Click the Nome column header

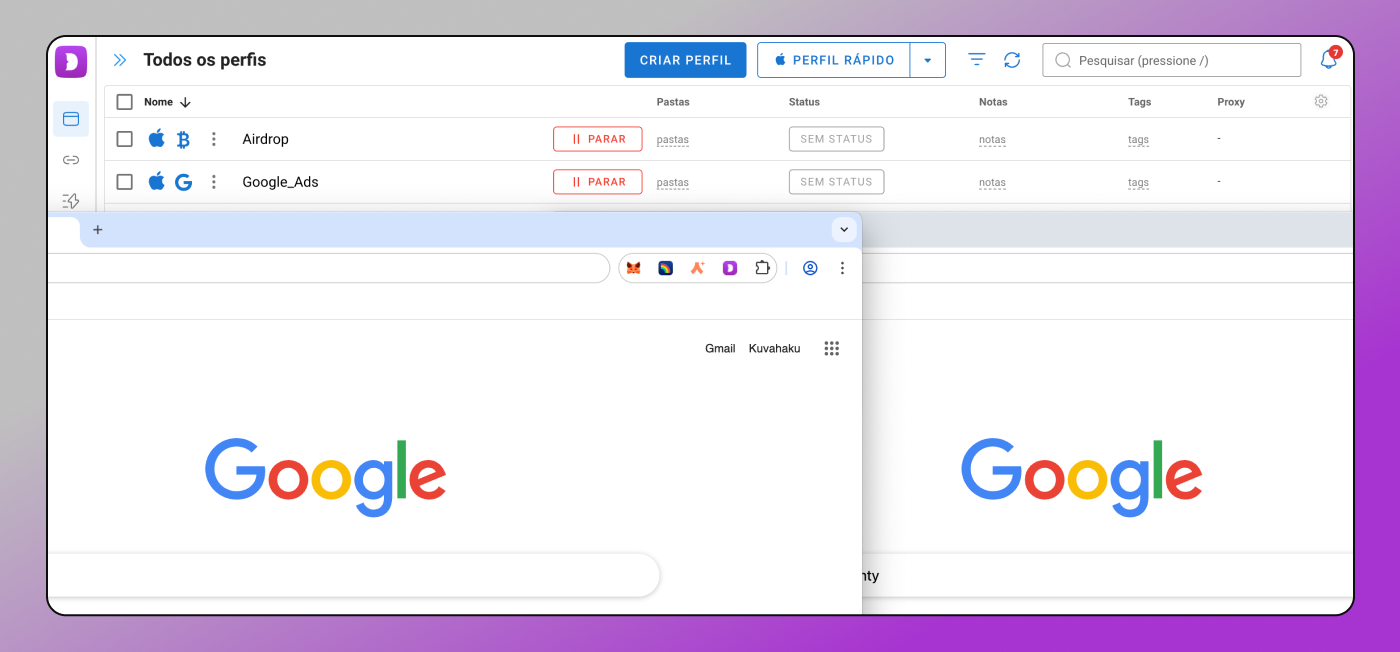[158, 102]
